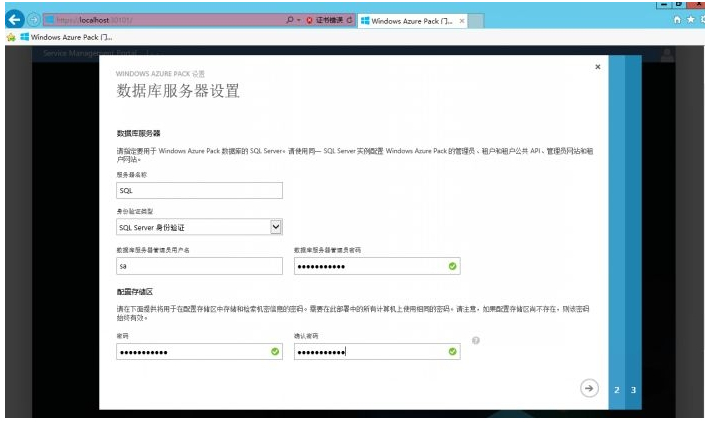Go to wizard step 3
The width and height of the screenshot is (708, 422).
pyautogui.click(x=633, y=390)
